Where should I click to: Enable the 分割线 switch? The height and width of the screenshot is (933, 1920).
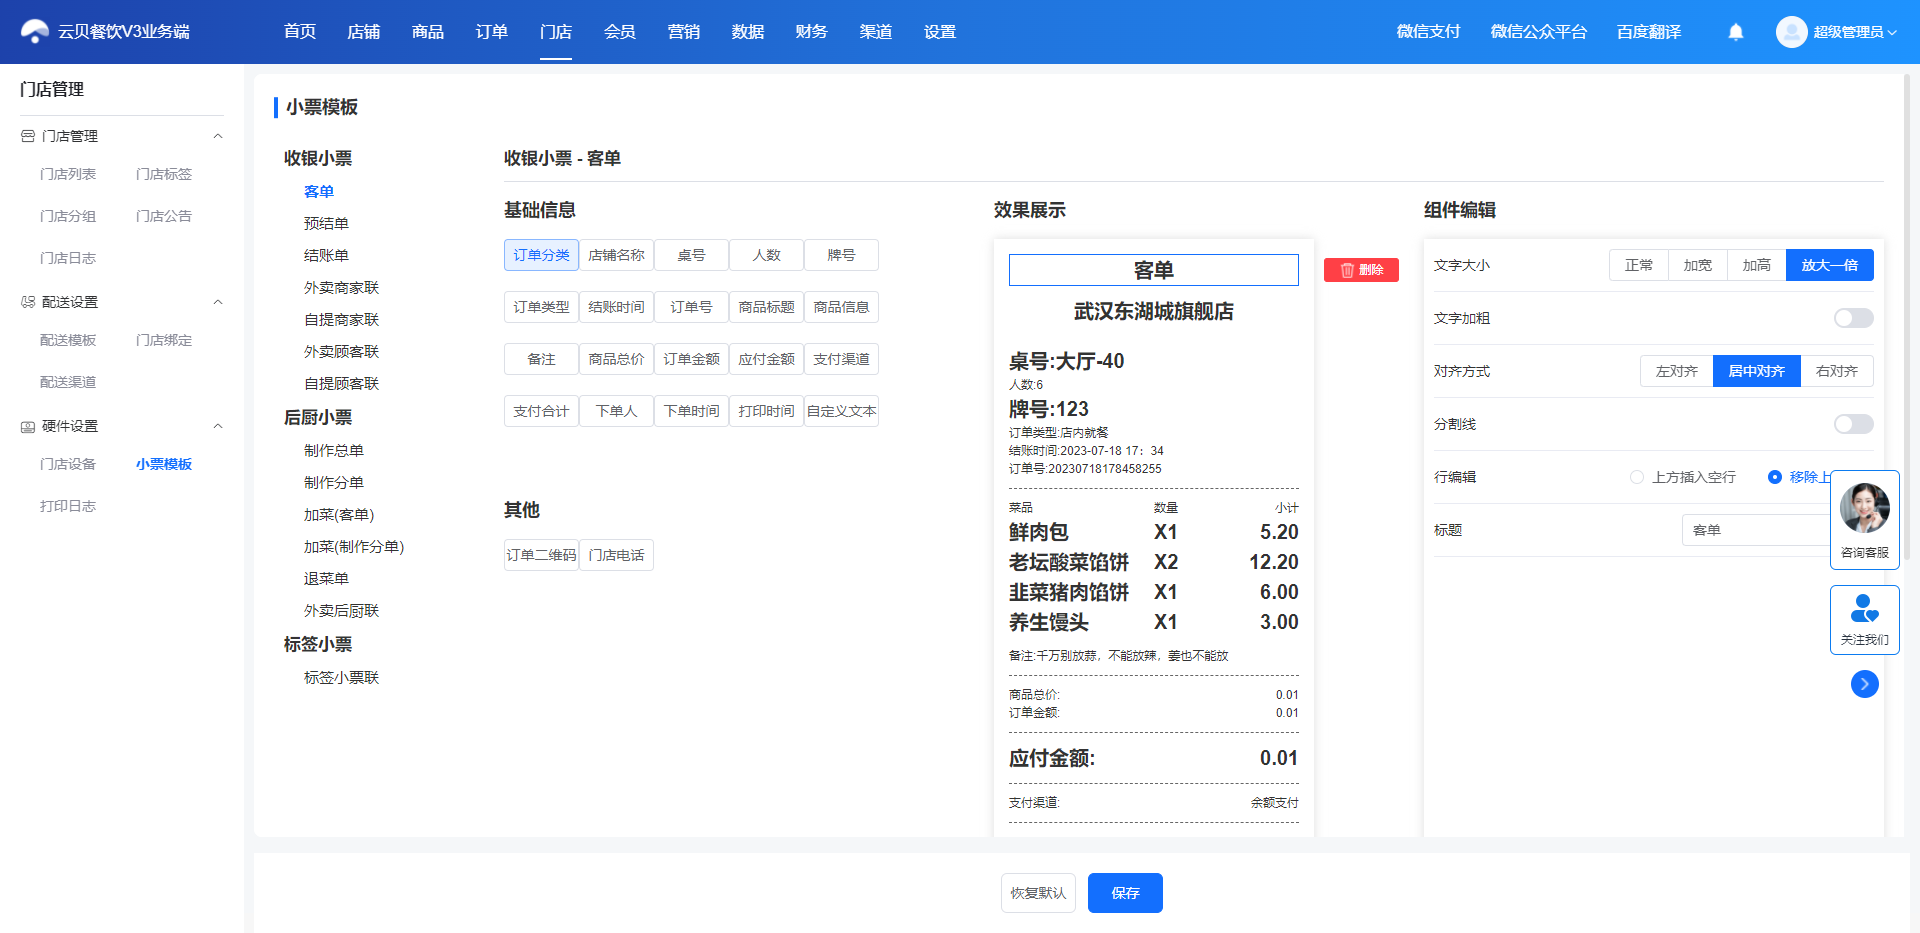1853,424
